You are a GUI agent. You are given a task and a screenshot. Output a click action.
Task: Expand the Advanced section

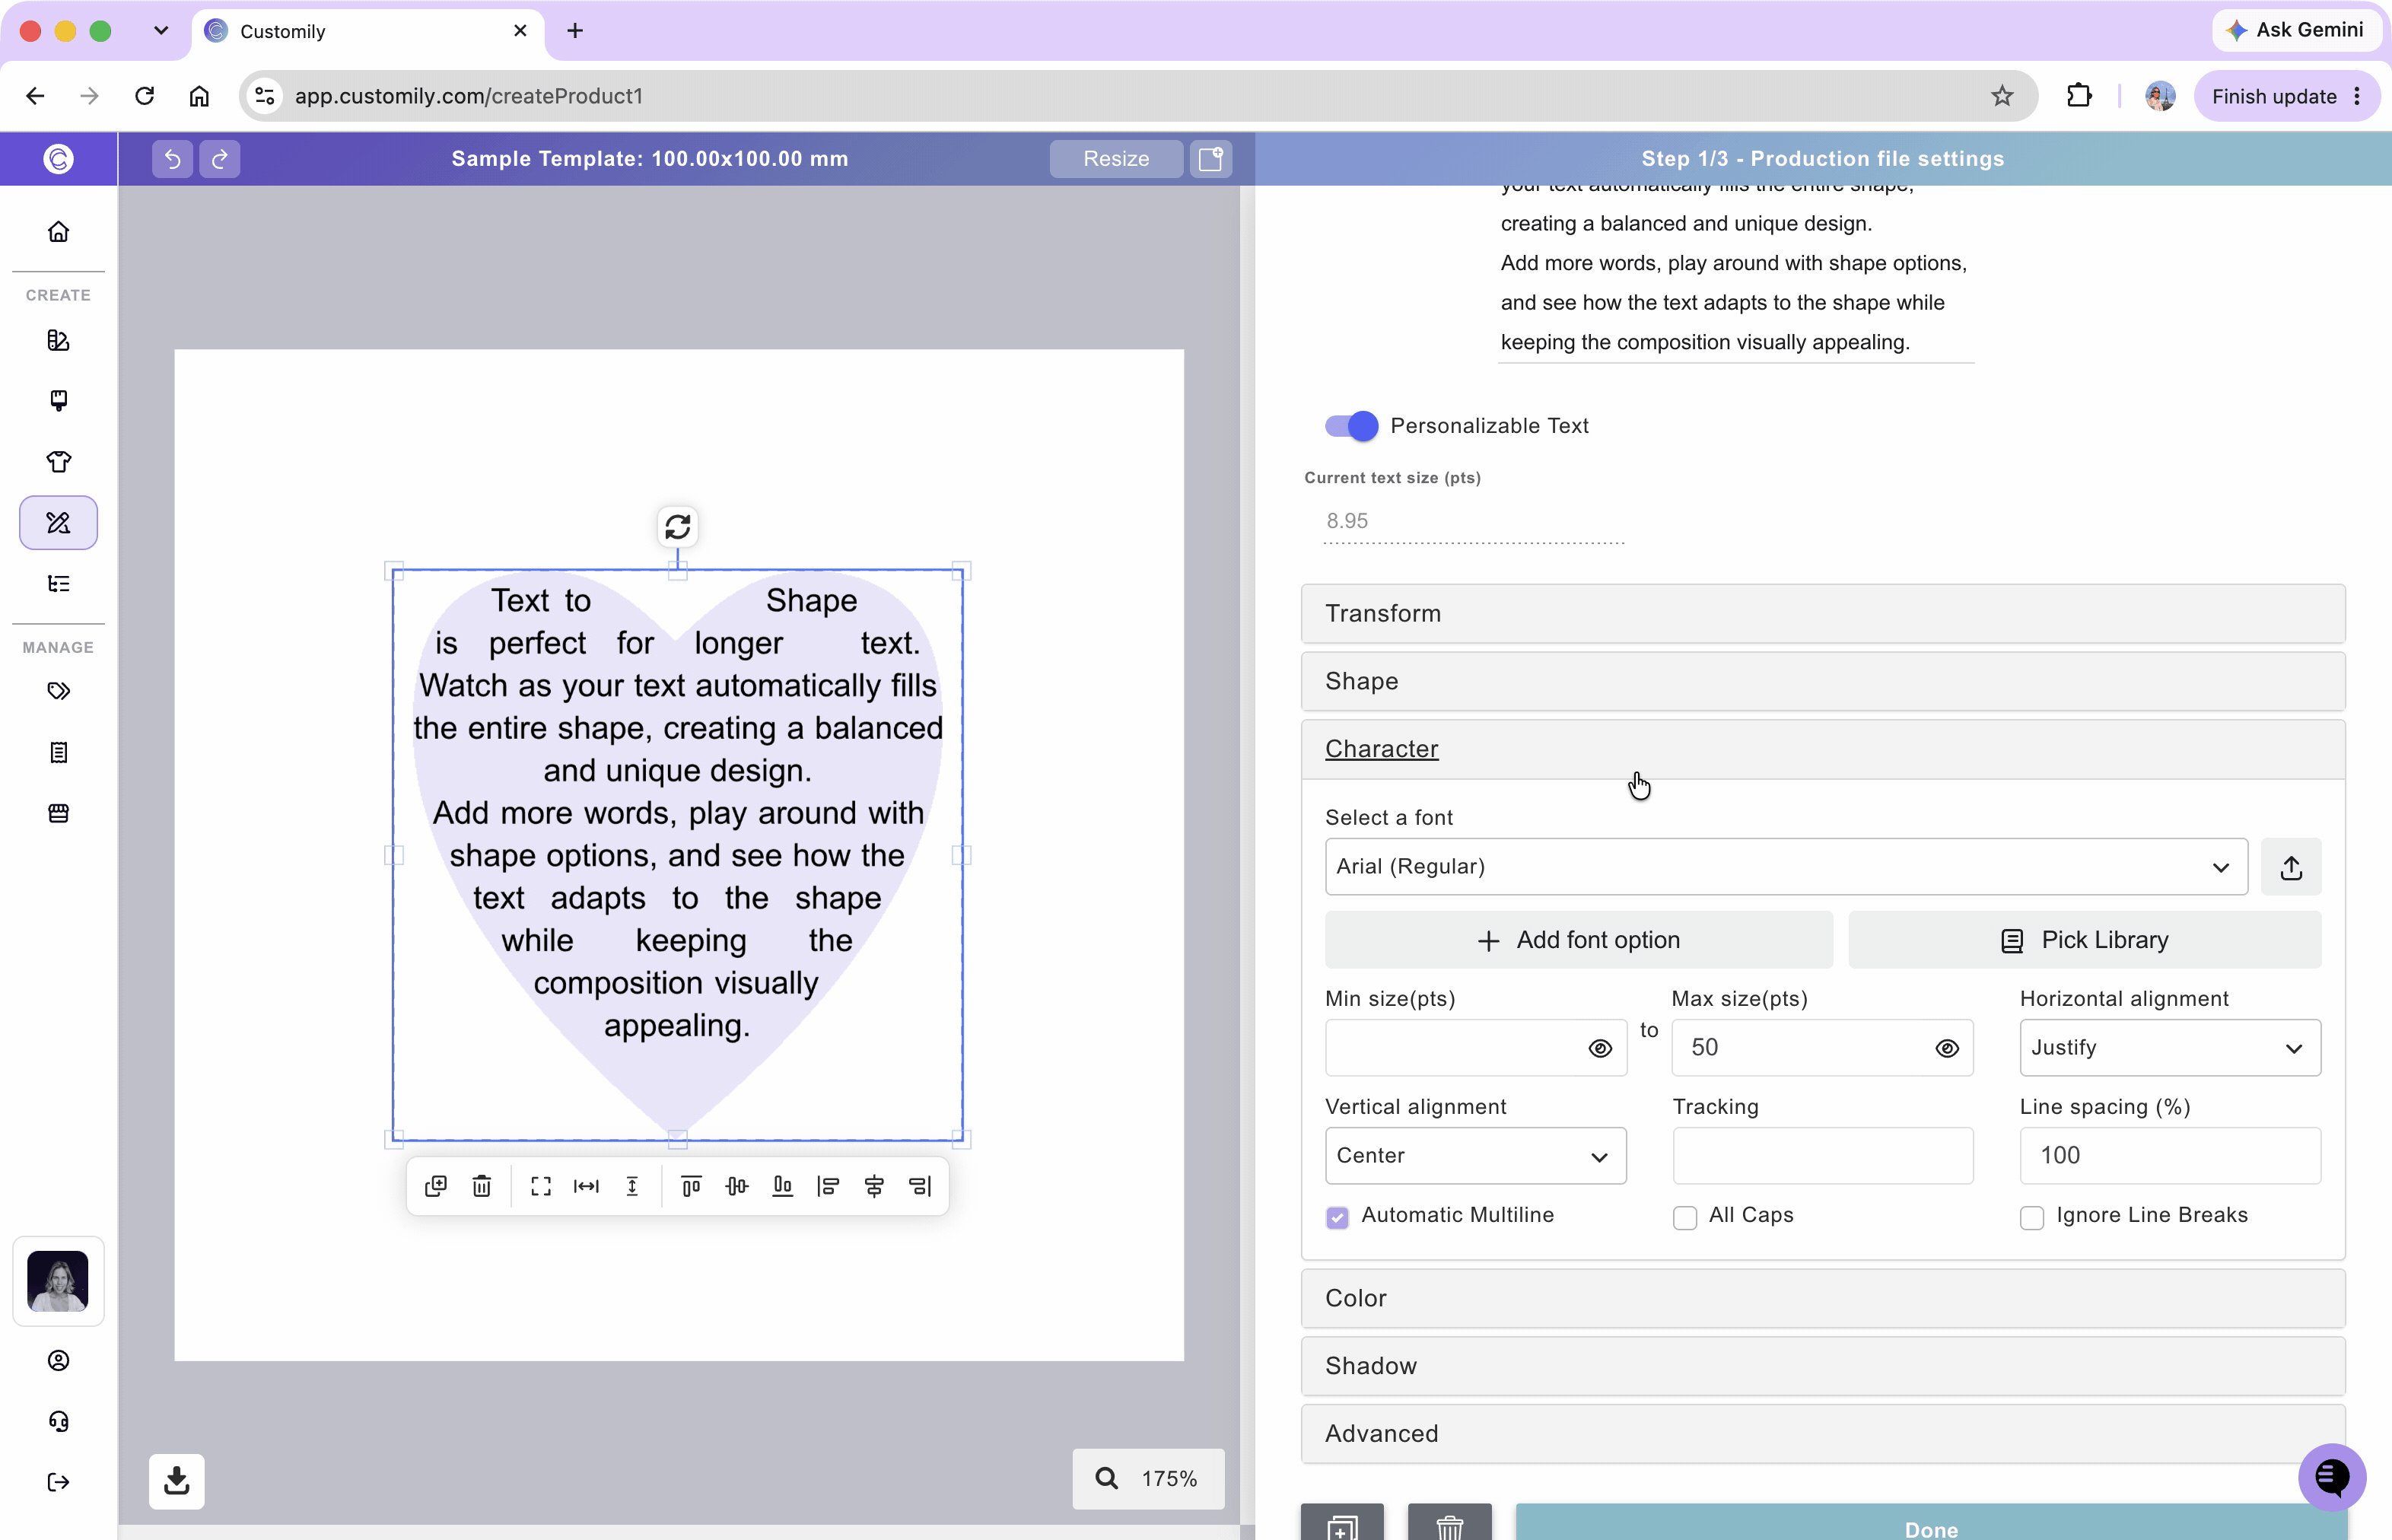[1823, 1435]
